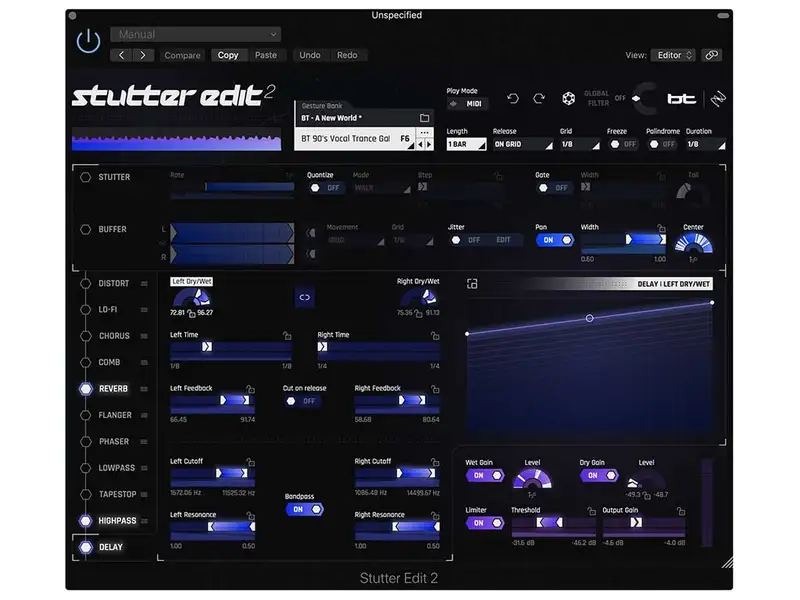
Task: Go to next preset arrow
Action: (x=143, y=55)
